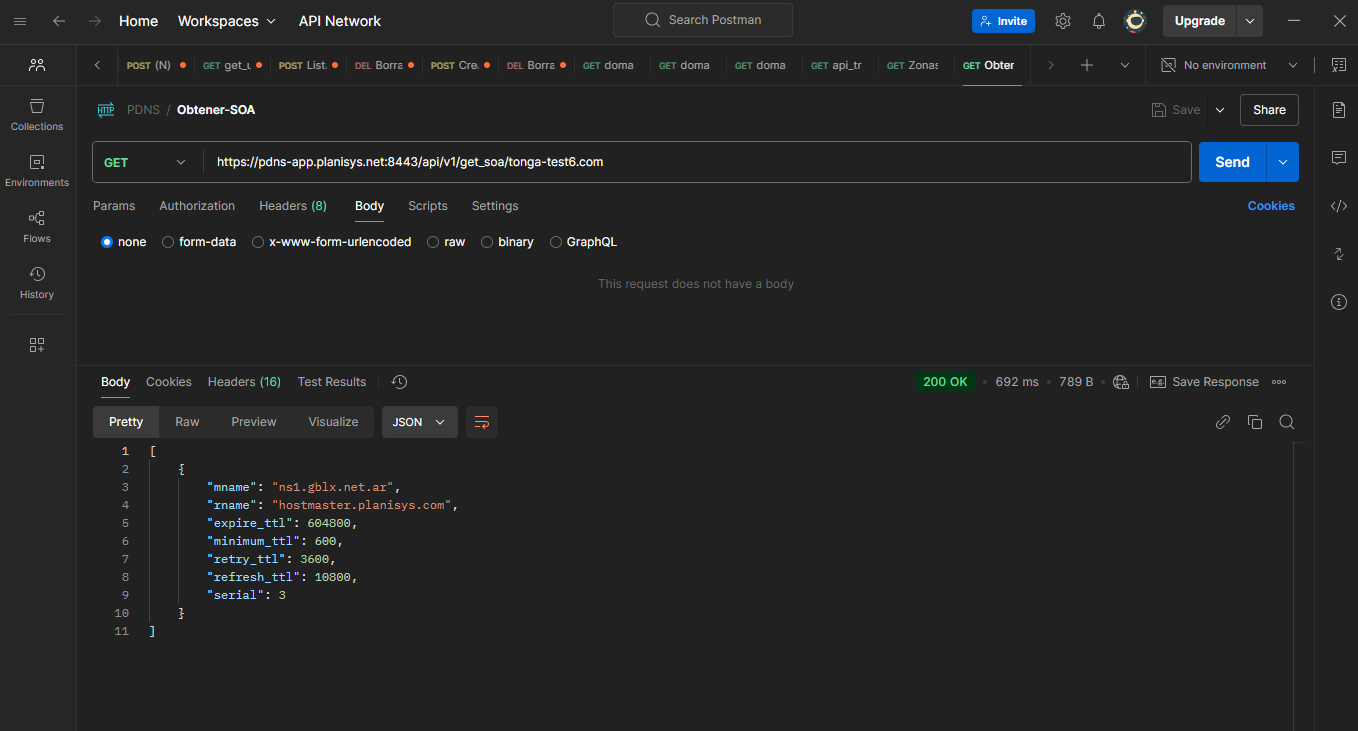Click the Invite button

pos(1003,21)
